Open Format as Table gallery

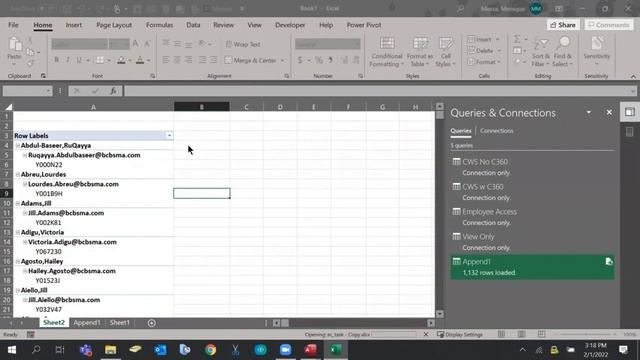point(420,52)
